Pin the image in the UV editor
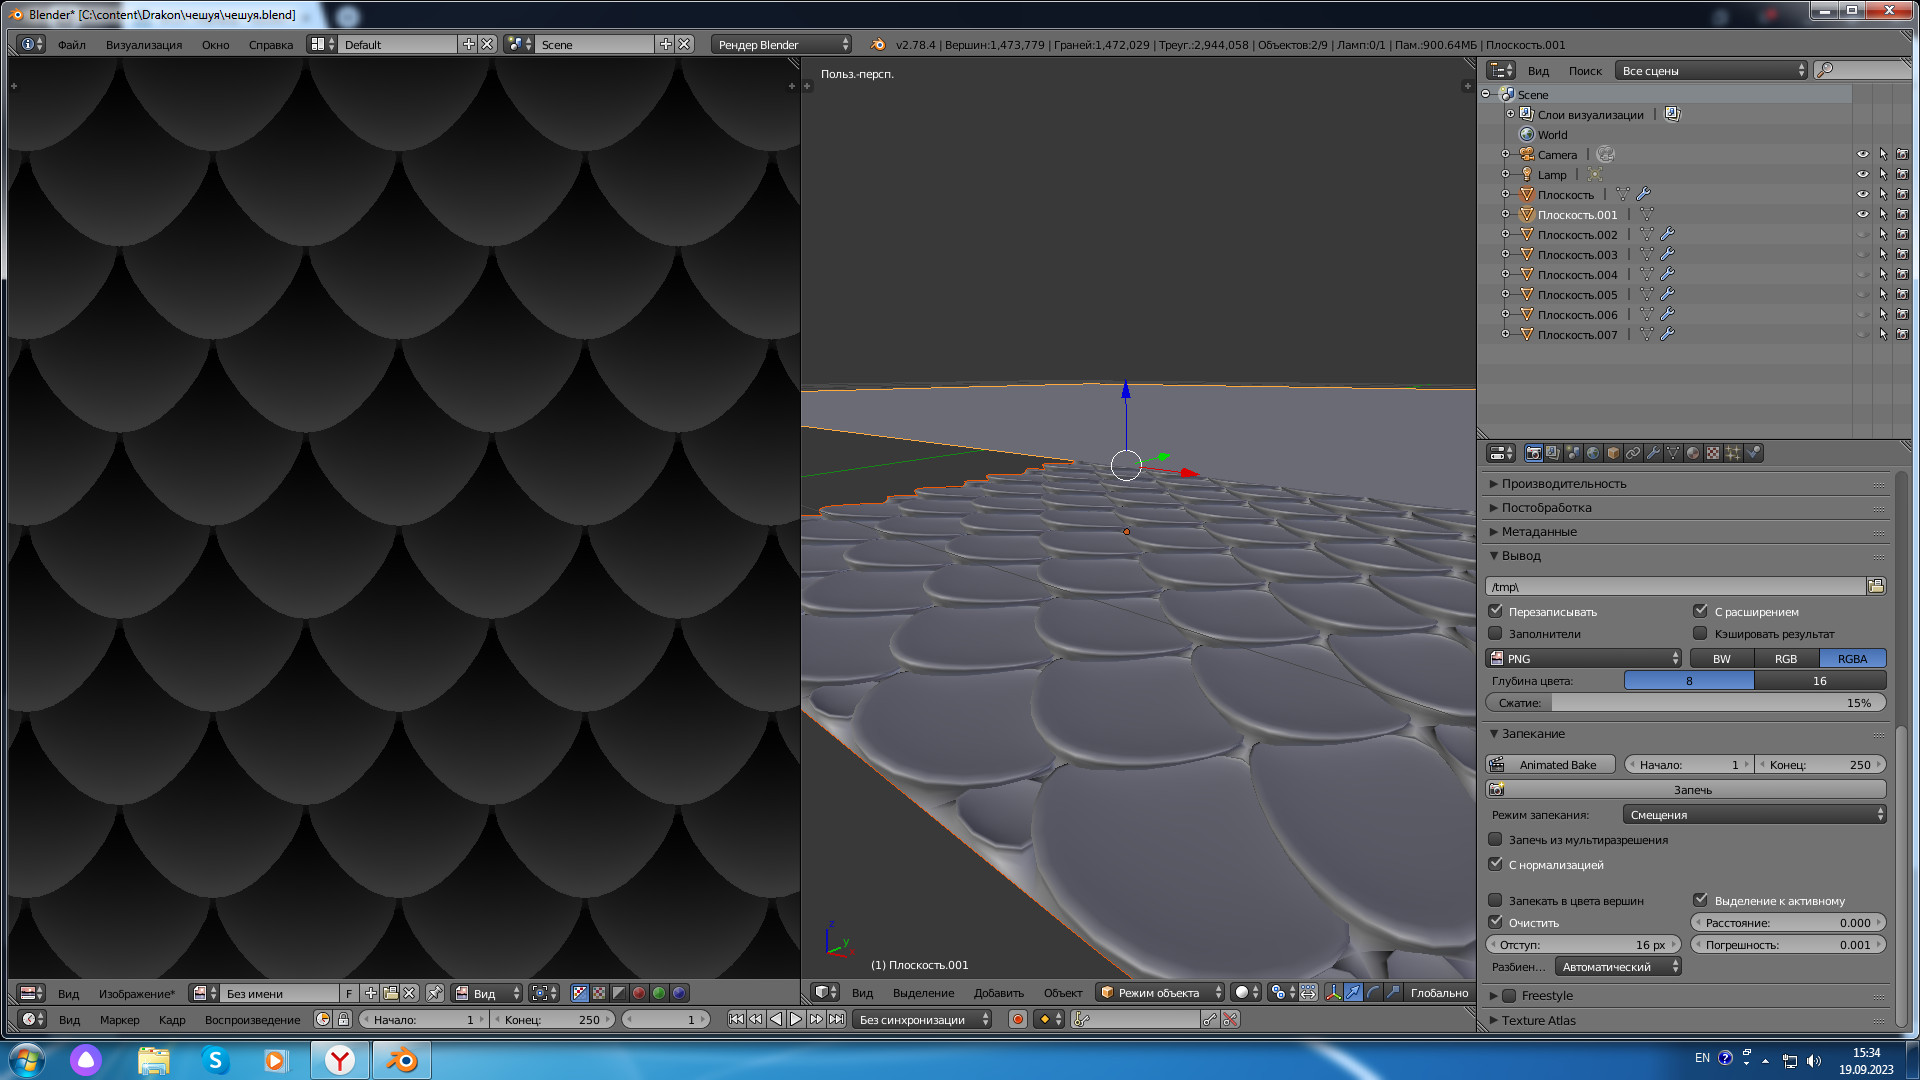 [435, 993]
